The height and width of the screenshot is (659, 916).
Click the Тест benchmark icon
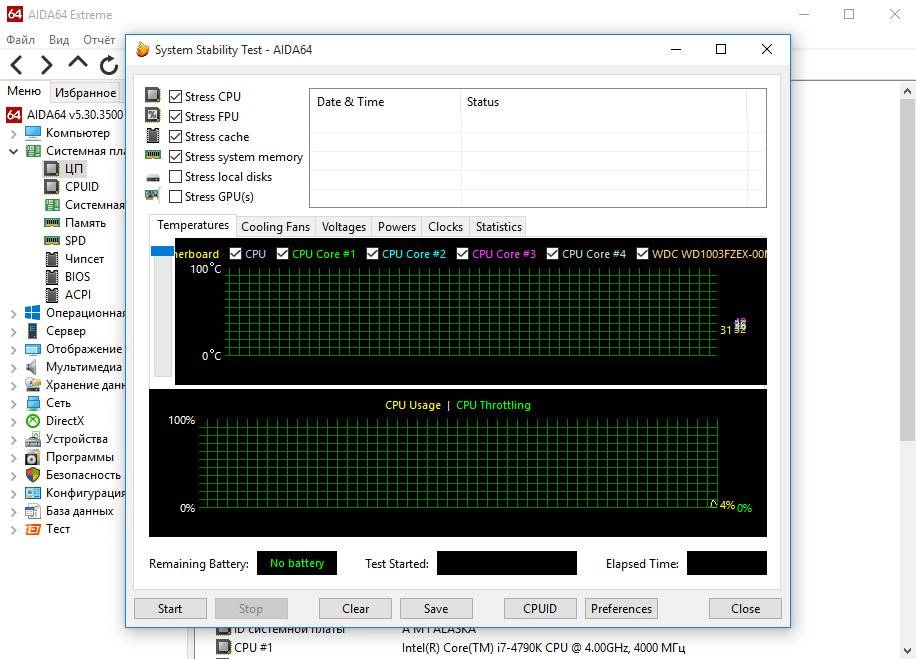point(33,529)
